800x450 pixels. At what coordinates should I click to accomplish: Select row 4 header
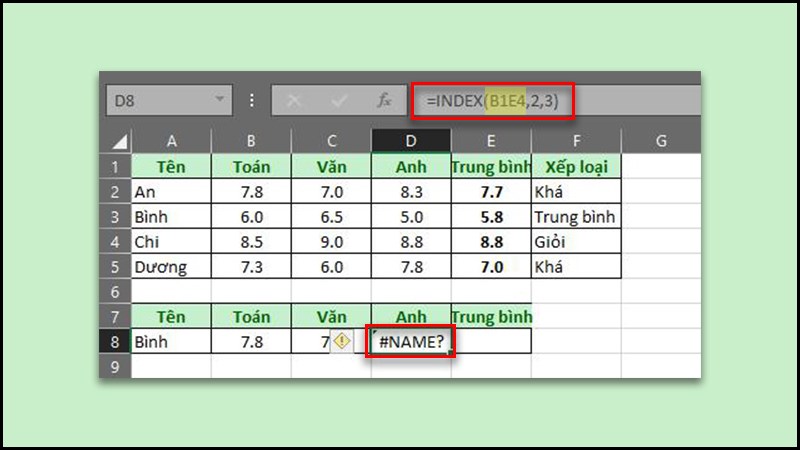pyautogui.click(x=115, y=242)
